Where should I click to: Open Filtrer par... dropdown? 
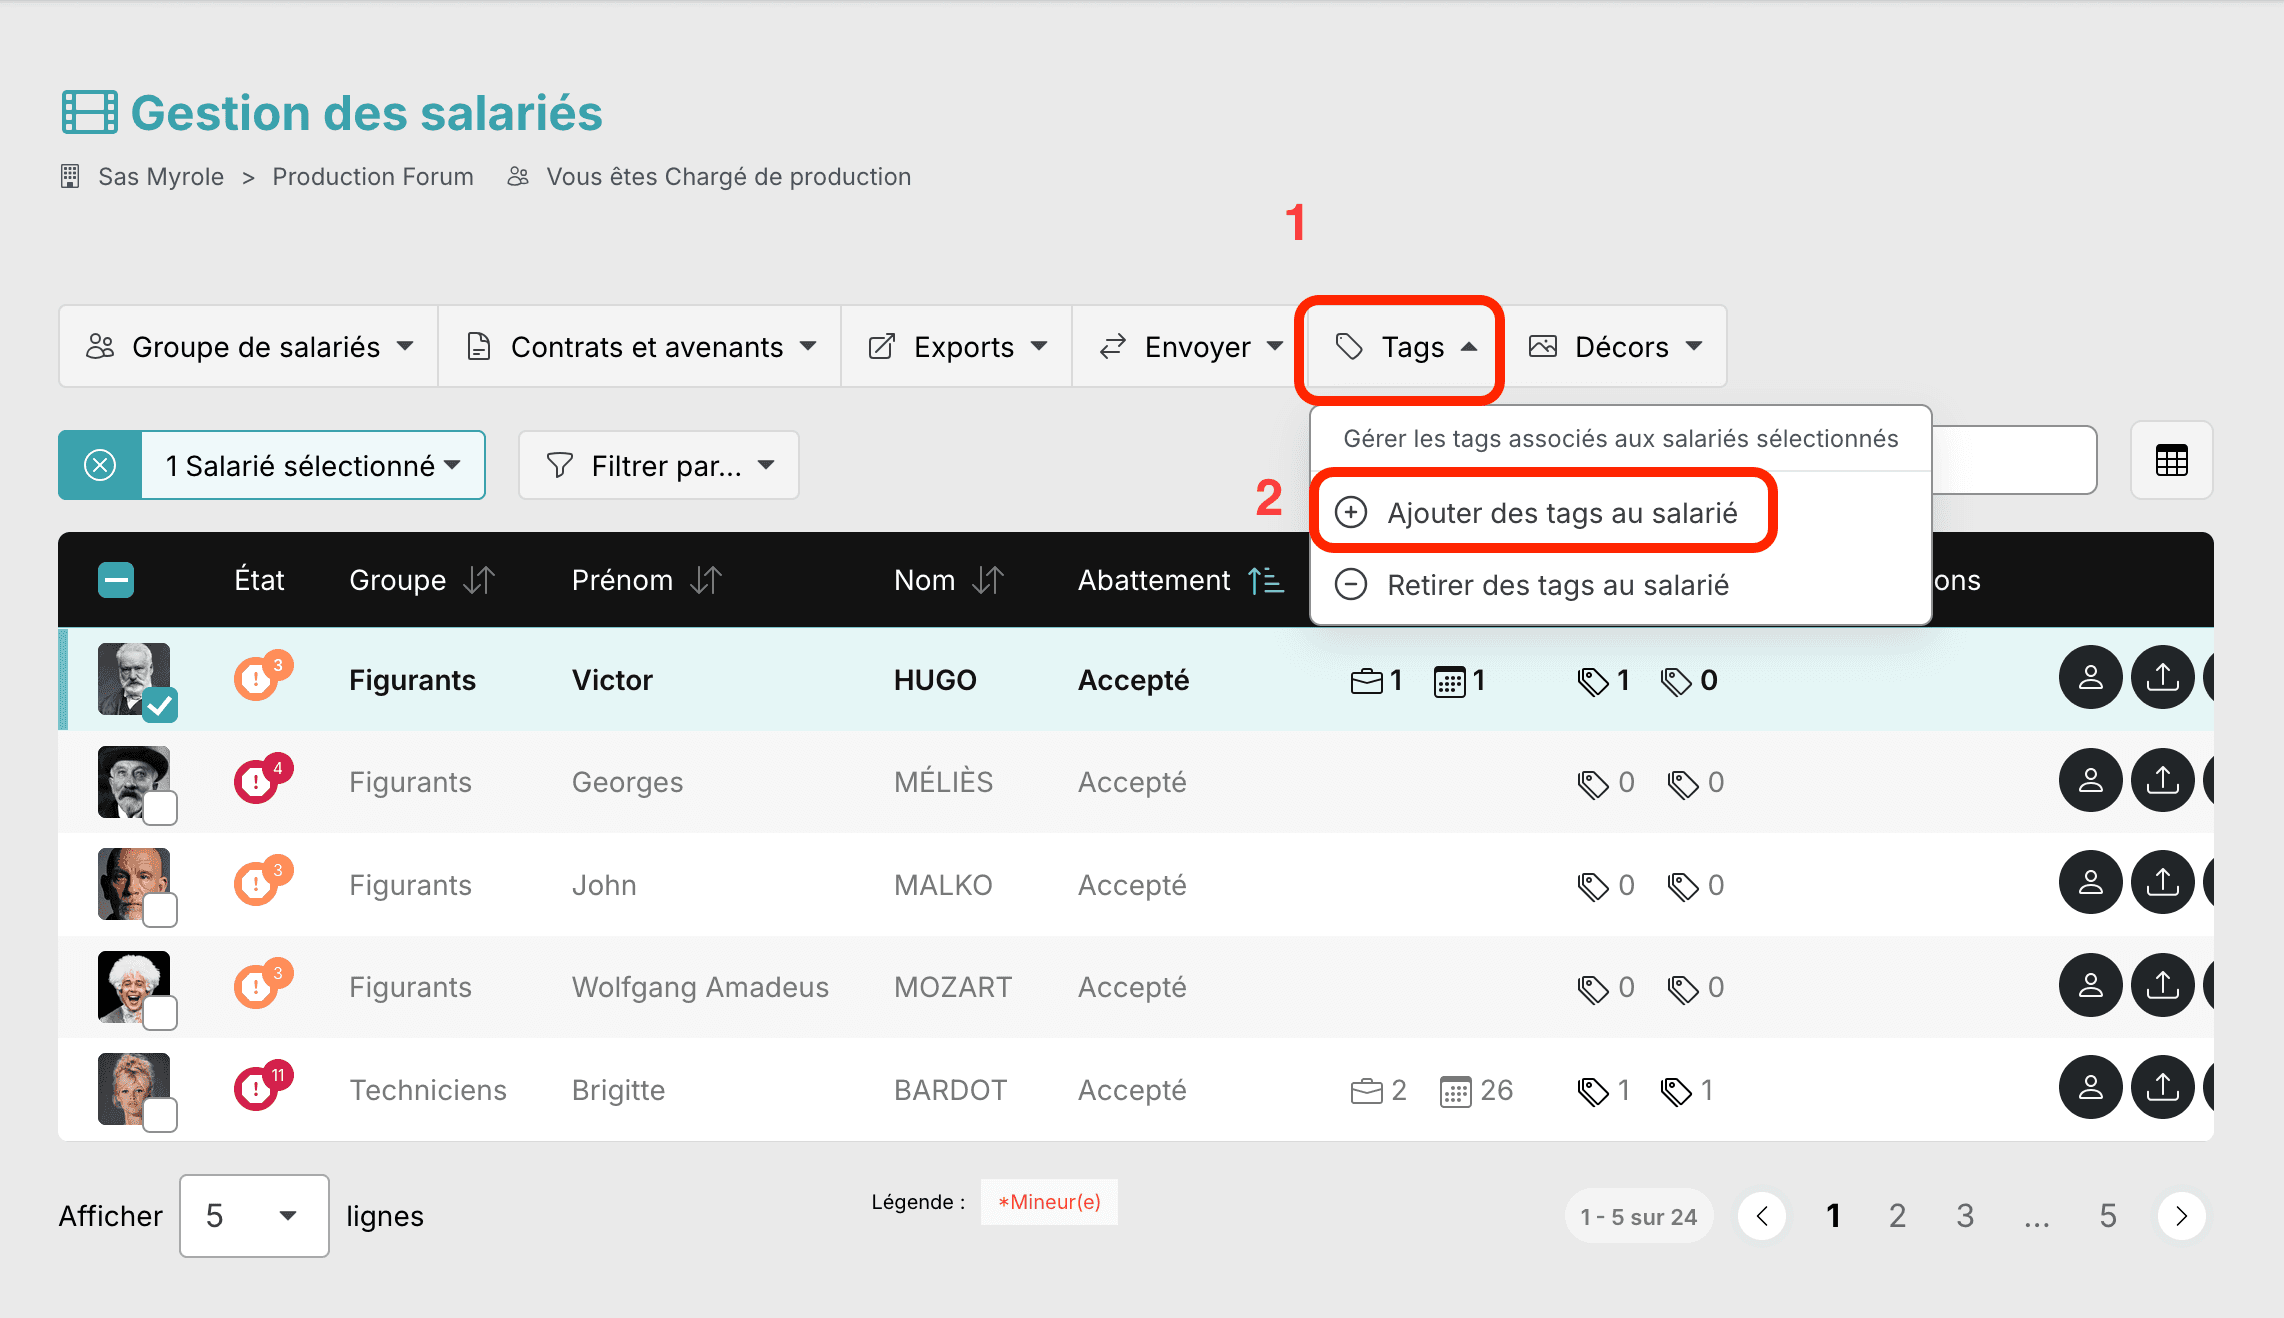[x=659, y=465]
